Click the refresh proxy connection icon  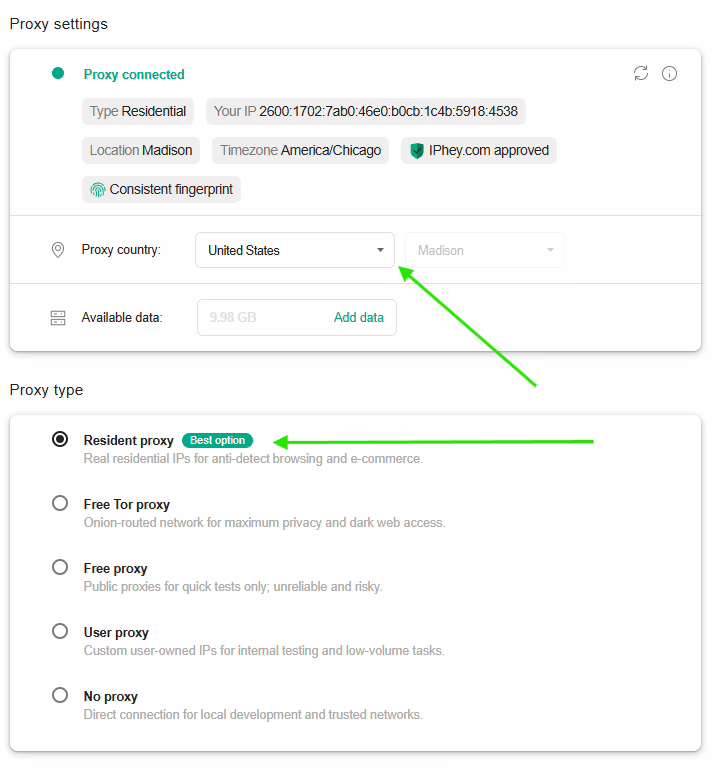641,73
